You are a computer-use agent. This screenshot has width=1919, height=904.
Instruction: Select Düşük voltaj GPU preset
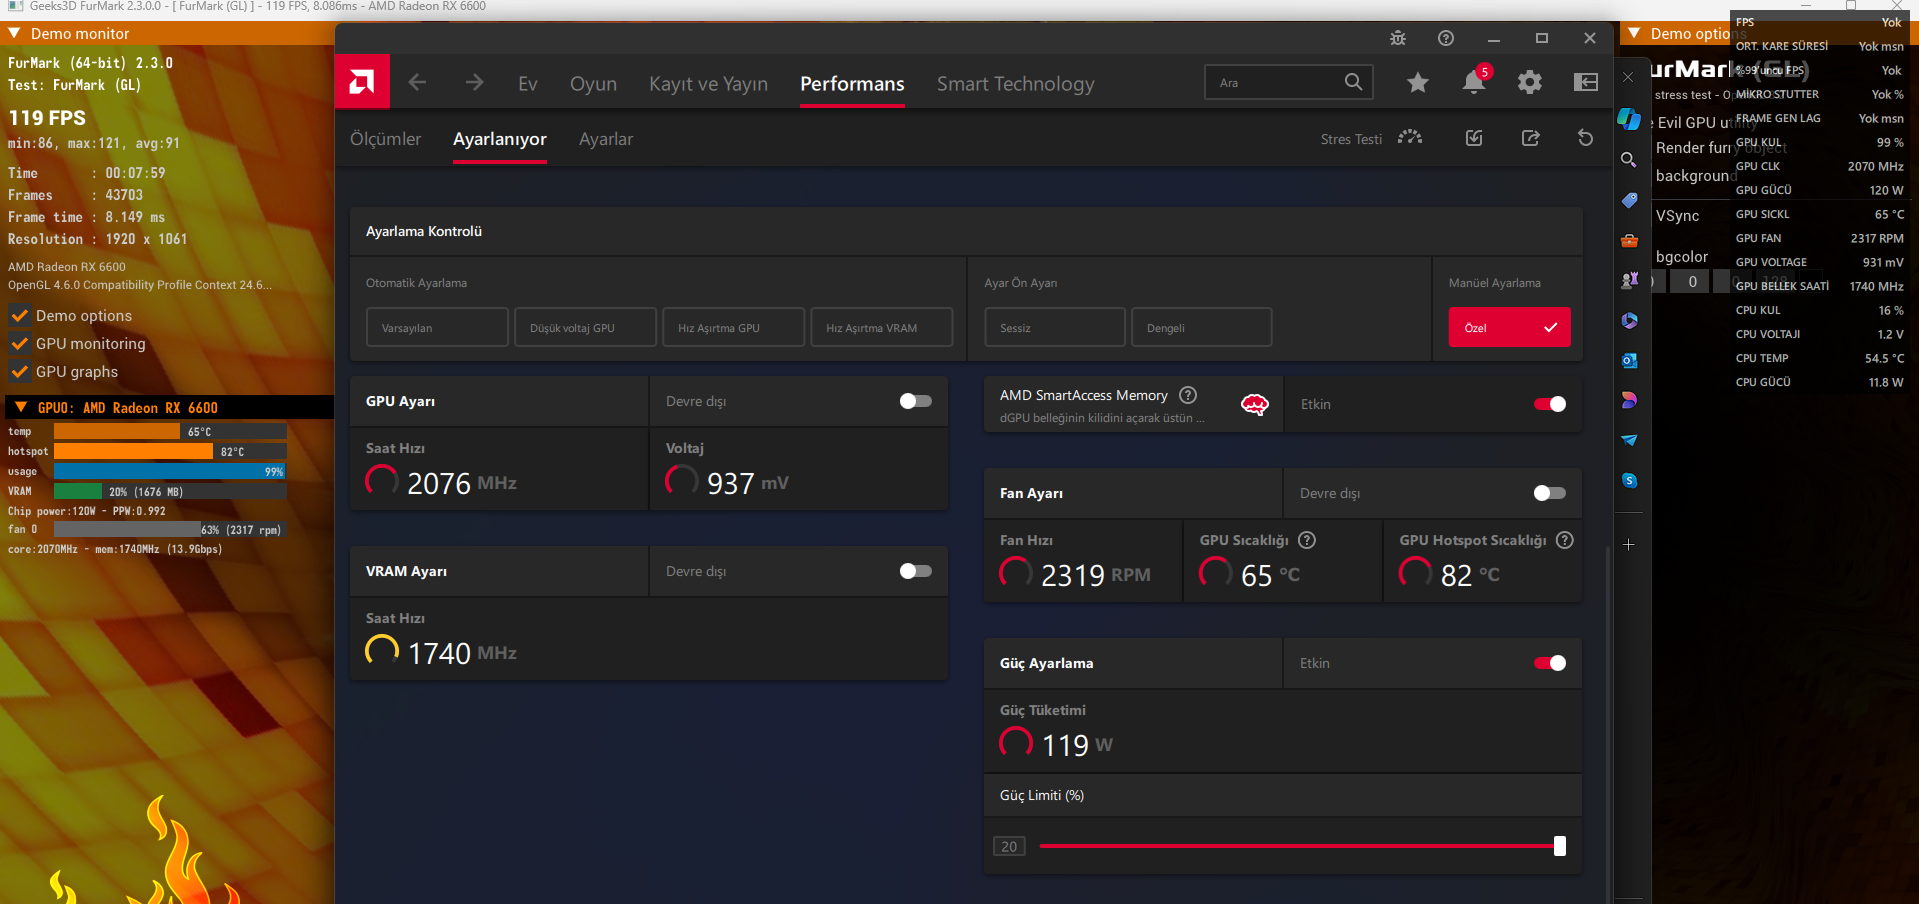pyautogui.click(x=585, y=327)
